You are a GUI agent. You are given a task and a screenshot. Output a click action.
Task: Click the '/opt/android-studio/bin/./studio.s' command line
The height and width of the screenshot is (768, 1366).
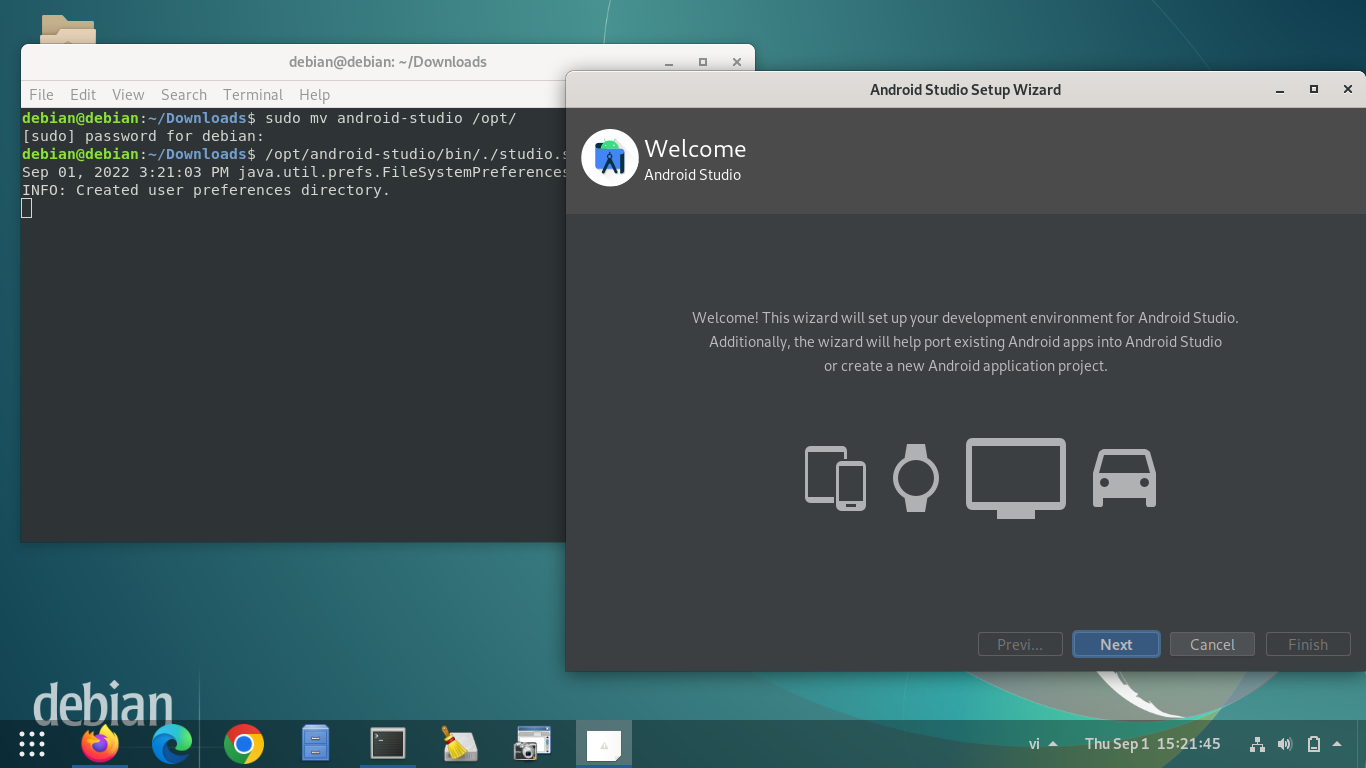(x=417, y=154)
